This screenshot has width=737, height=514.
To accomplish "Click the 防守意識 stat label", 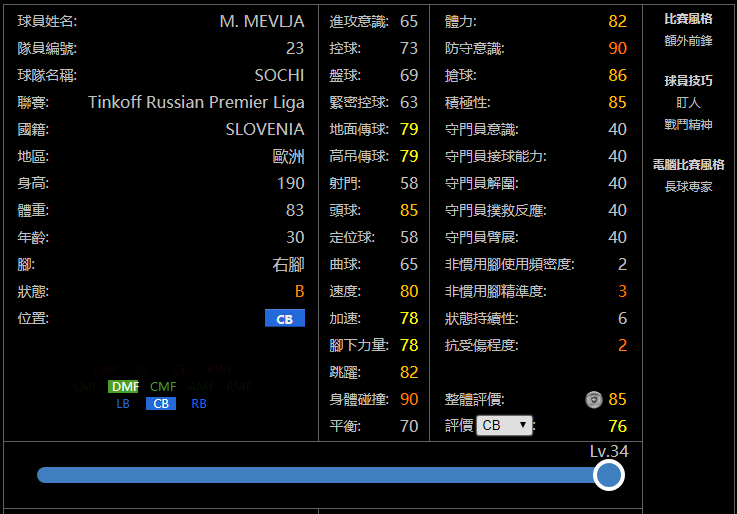I will (x=474, y=48).
